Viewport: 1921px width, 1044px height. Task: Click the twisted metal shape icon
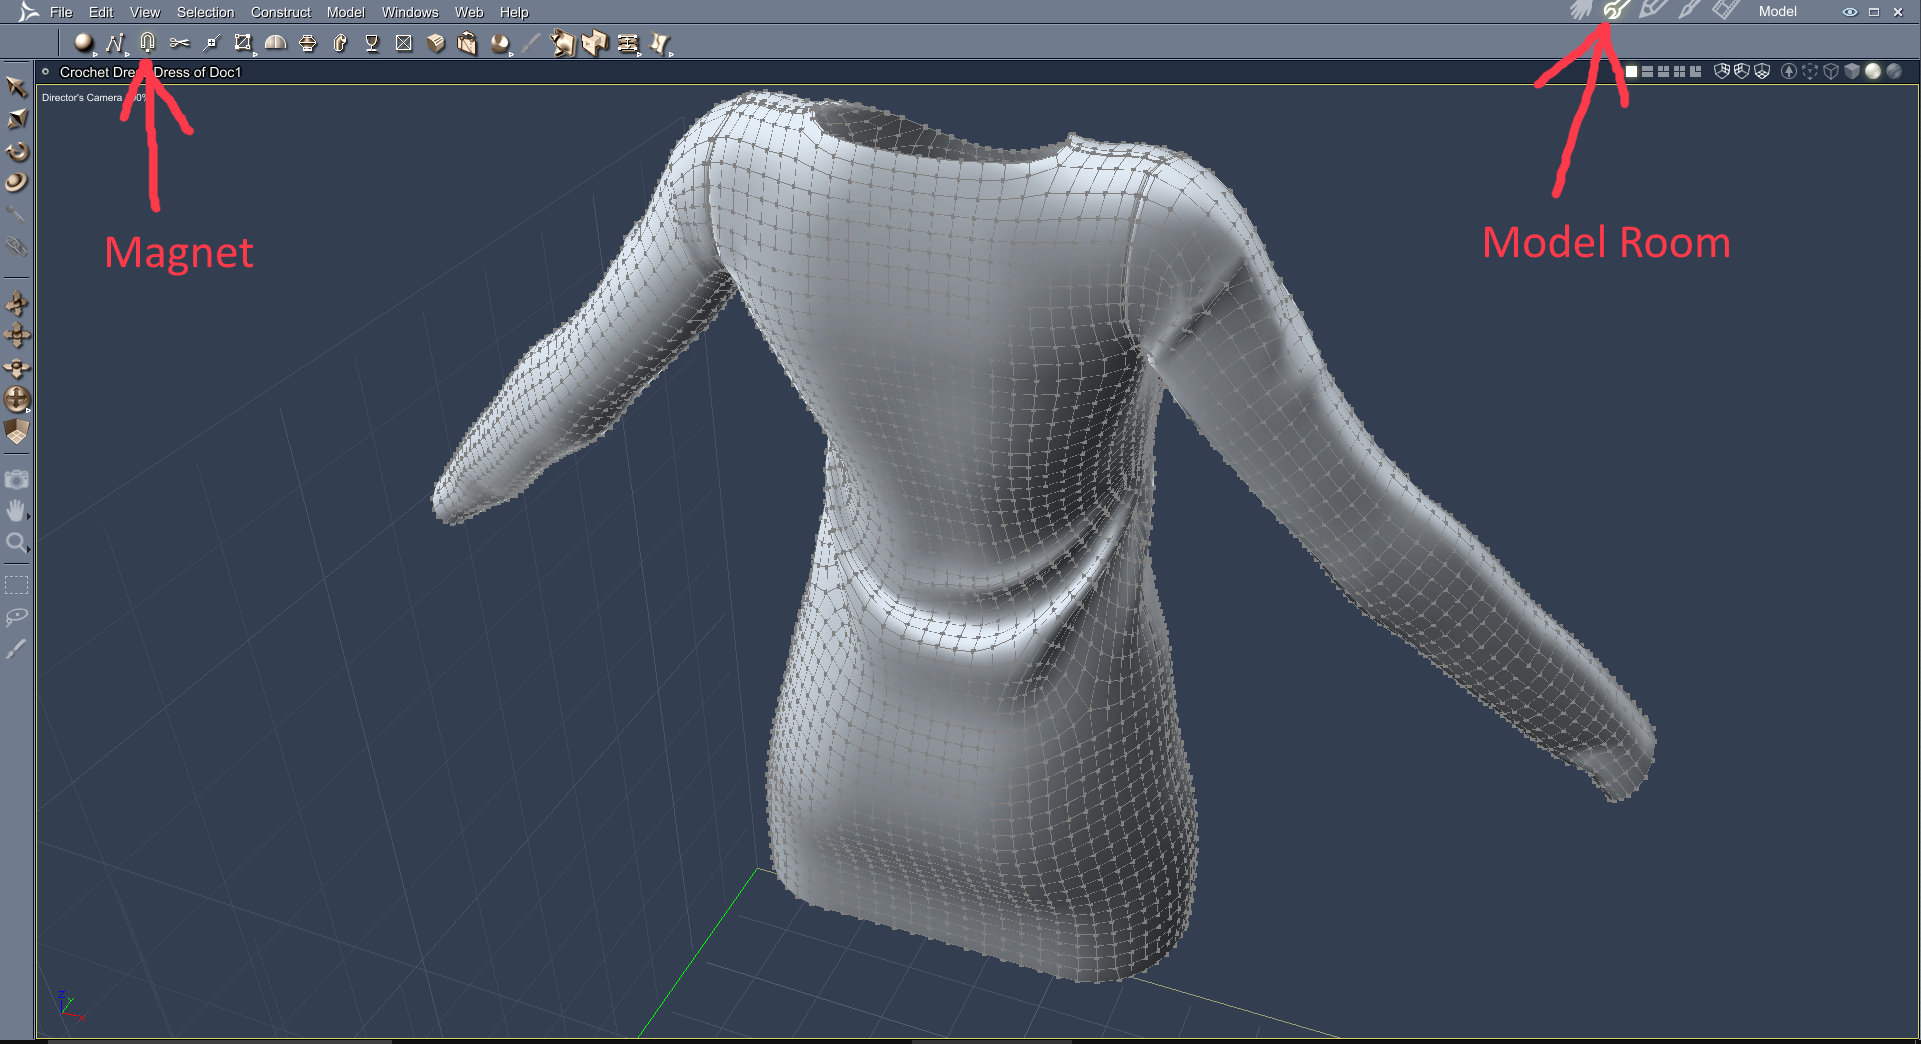(563, 42)
